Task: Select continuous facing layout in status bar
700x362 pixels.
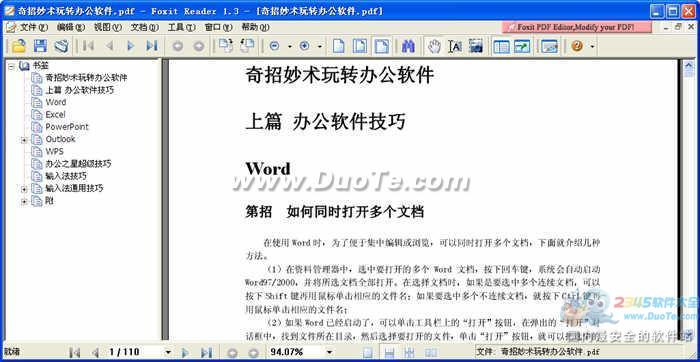Action: [x=409, y=353]
